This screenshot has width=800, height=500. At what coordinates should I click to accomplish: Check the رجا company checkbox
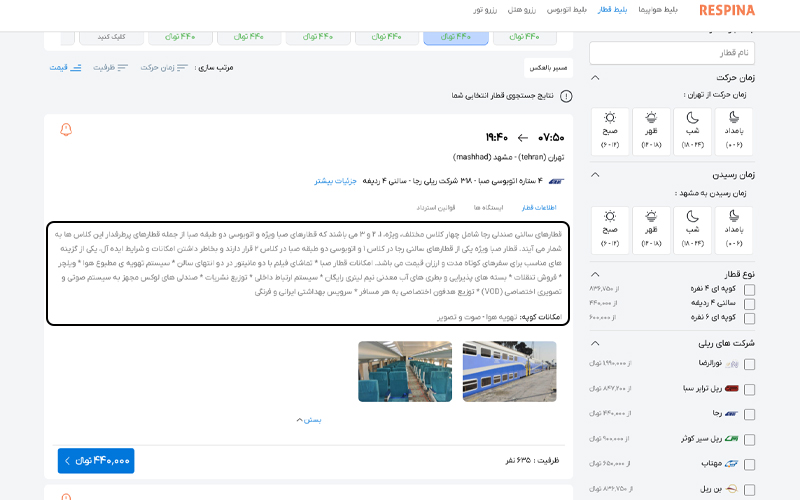749,414
